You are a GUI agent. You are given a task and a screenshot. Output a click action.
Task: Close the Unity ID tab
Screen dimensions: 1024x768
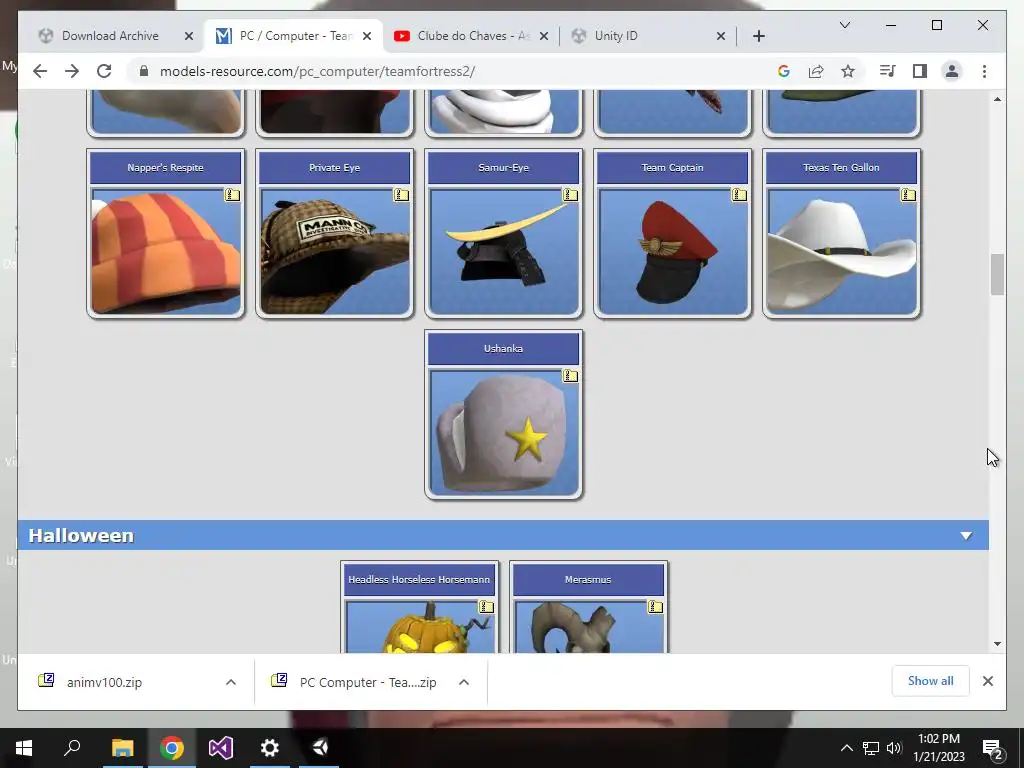[721, 36]
